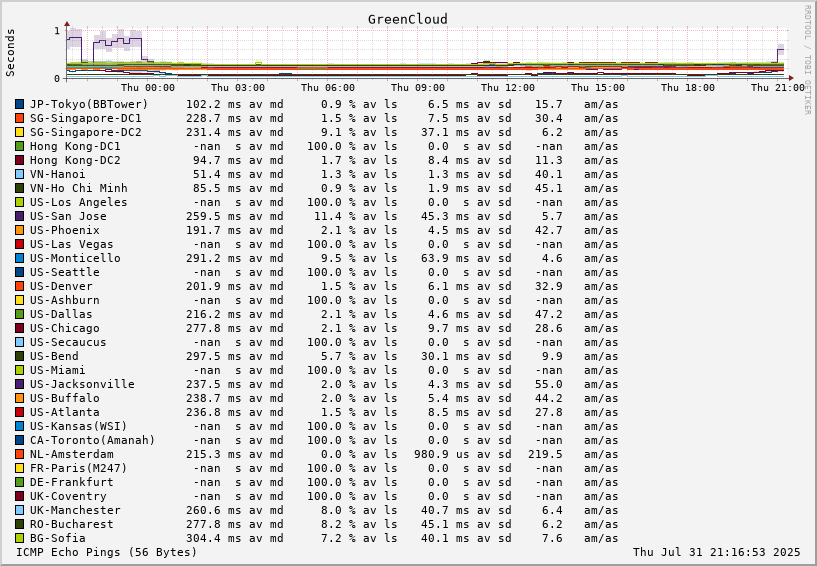This screenshot has height=566, width=817.
Task: Click the CA-Toronto(Amanah) legend label
Action: point(93,440)
